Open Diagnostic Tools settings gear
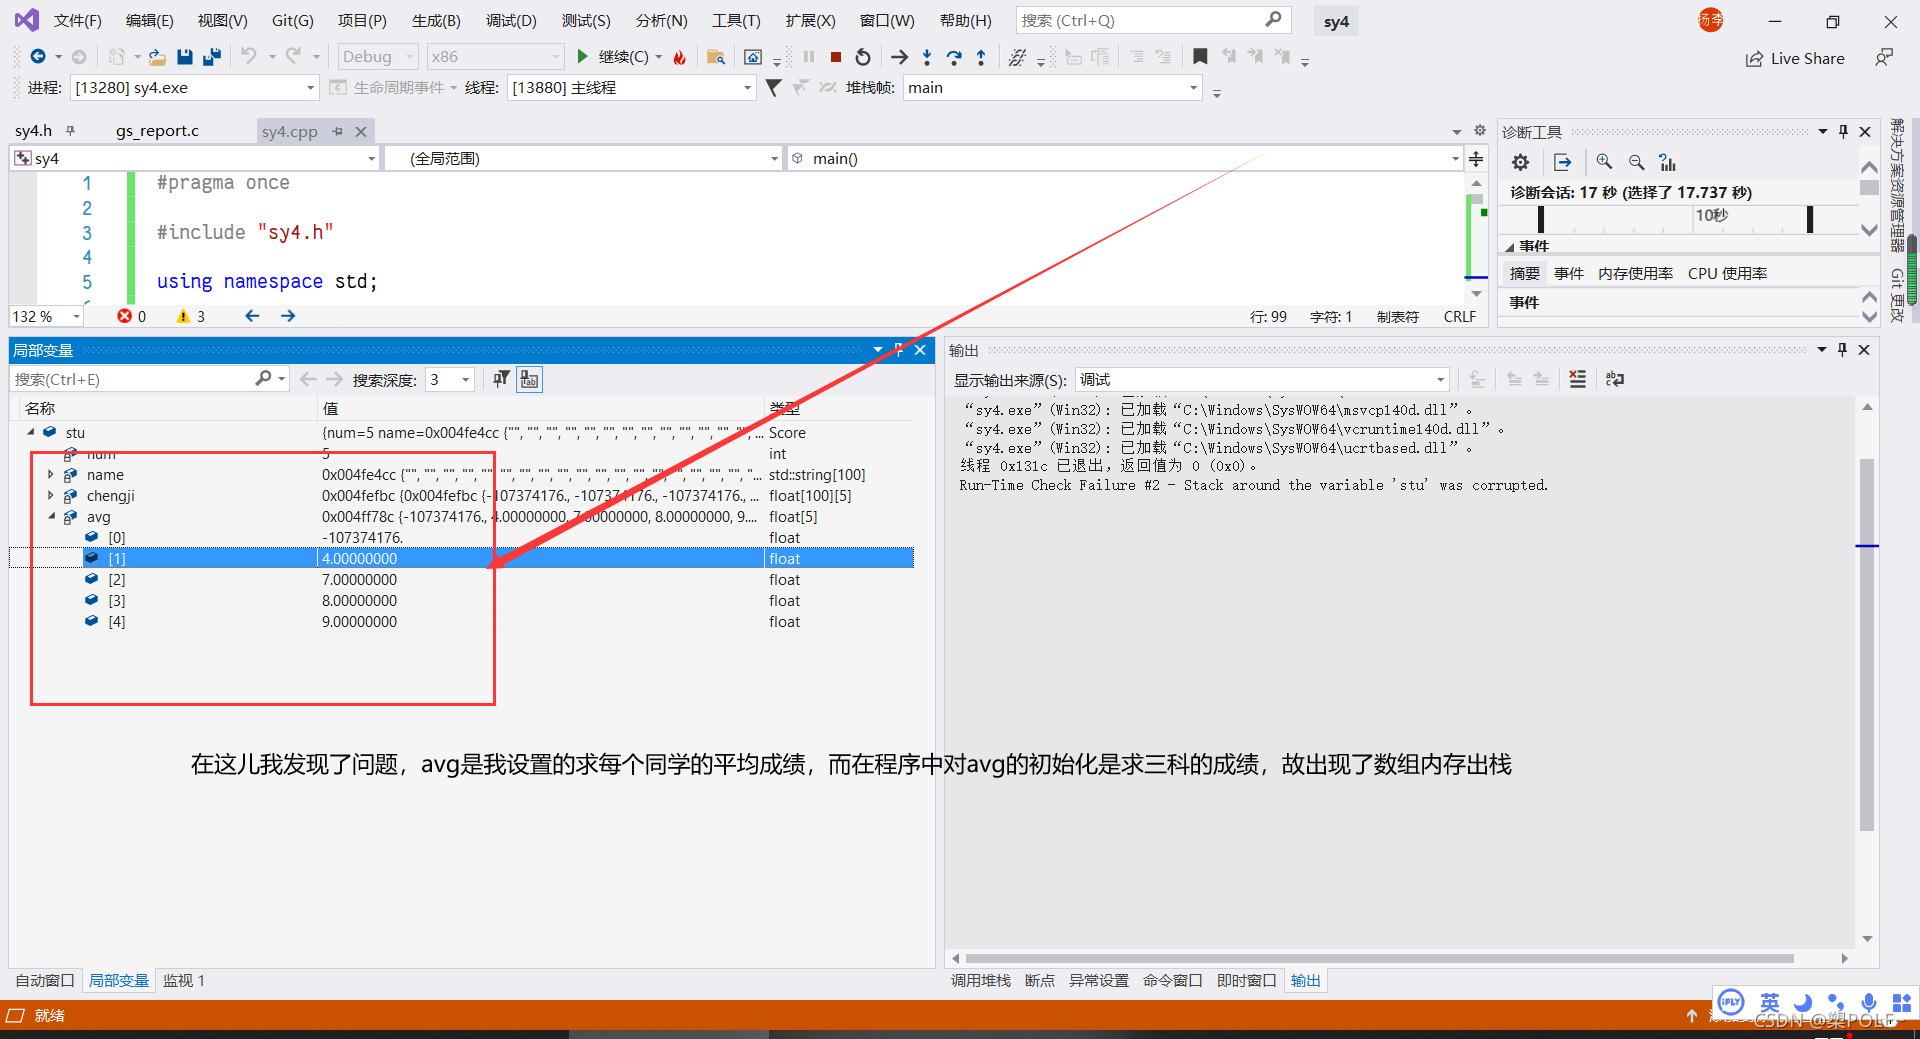The image size is (1920, 1039). click(x=1520, y=162)
